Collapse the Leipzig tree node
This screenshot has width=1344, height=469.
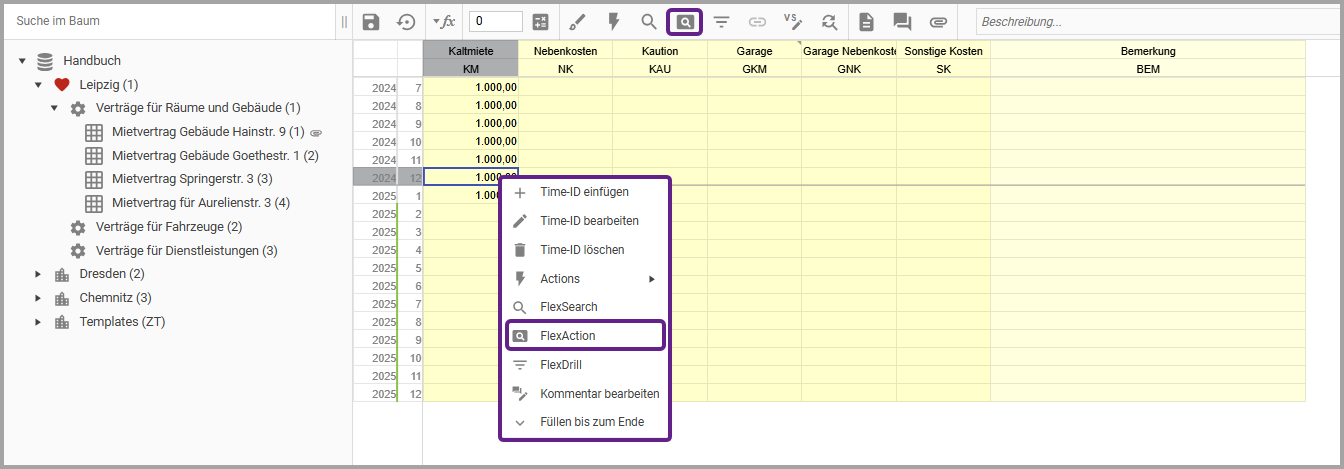[x=38, y=85]
